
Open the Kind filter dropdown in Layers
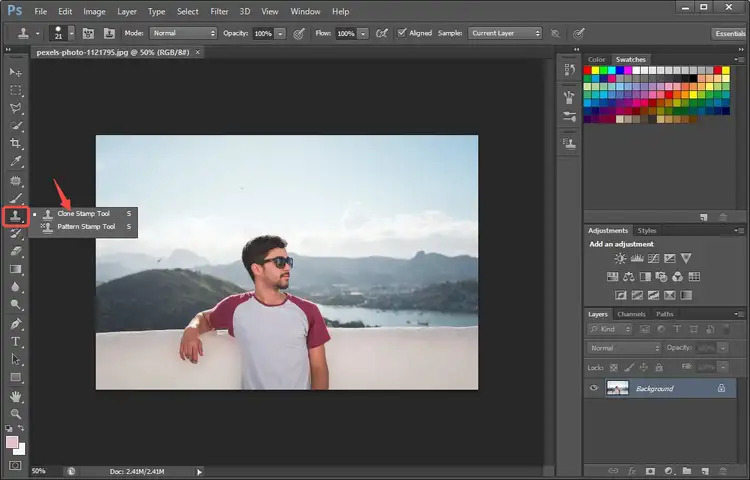point(610,329)
